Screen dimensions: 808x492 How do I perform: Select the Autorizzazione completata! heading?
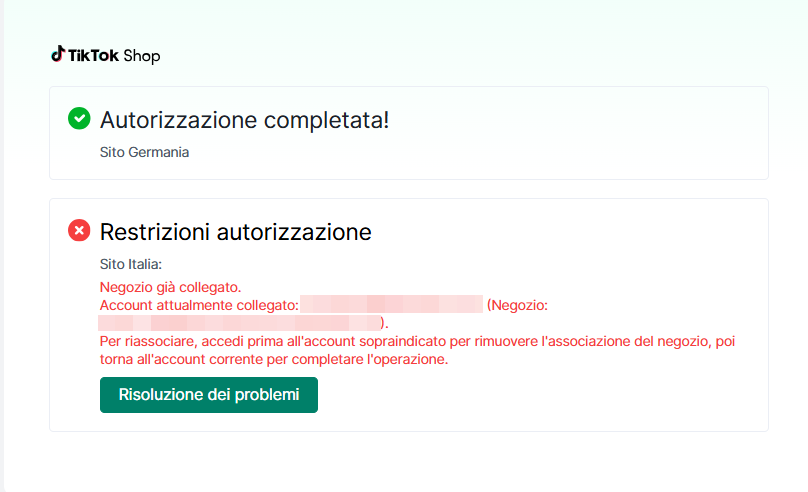click(244, 120)
